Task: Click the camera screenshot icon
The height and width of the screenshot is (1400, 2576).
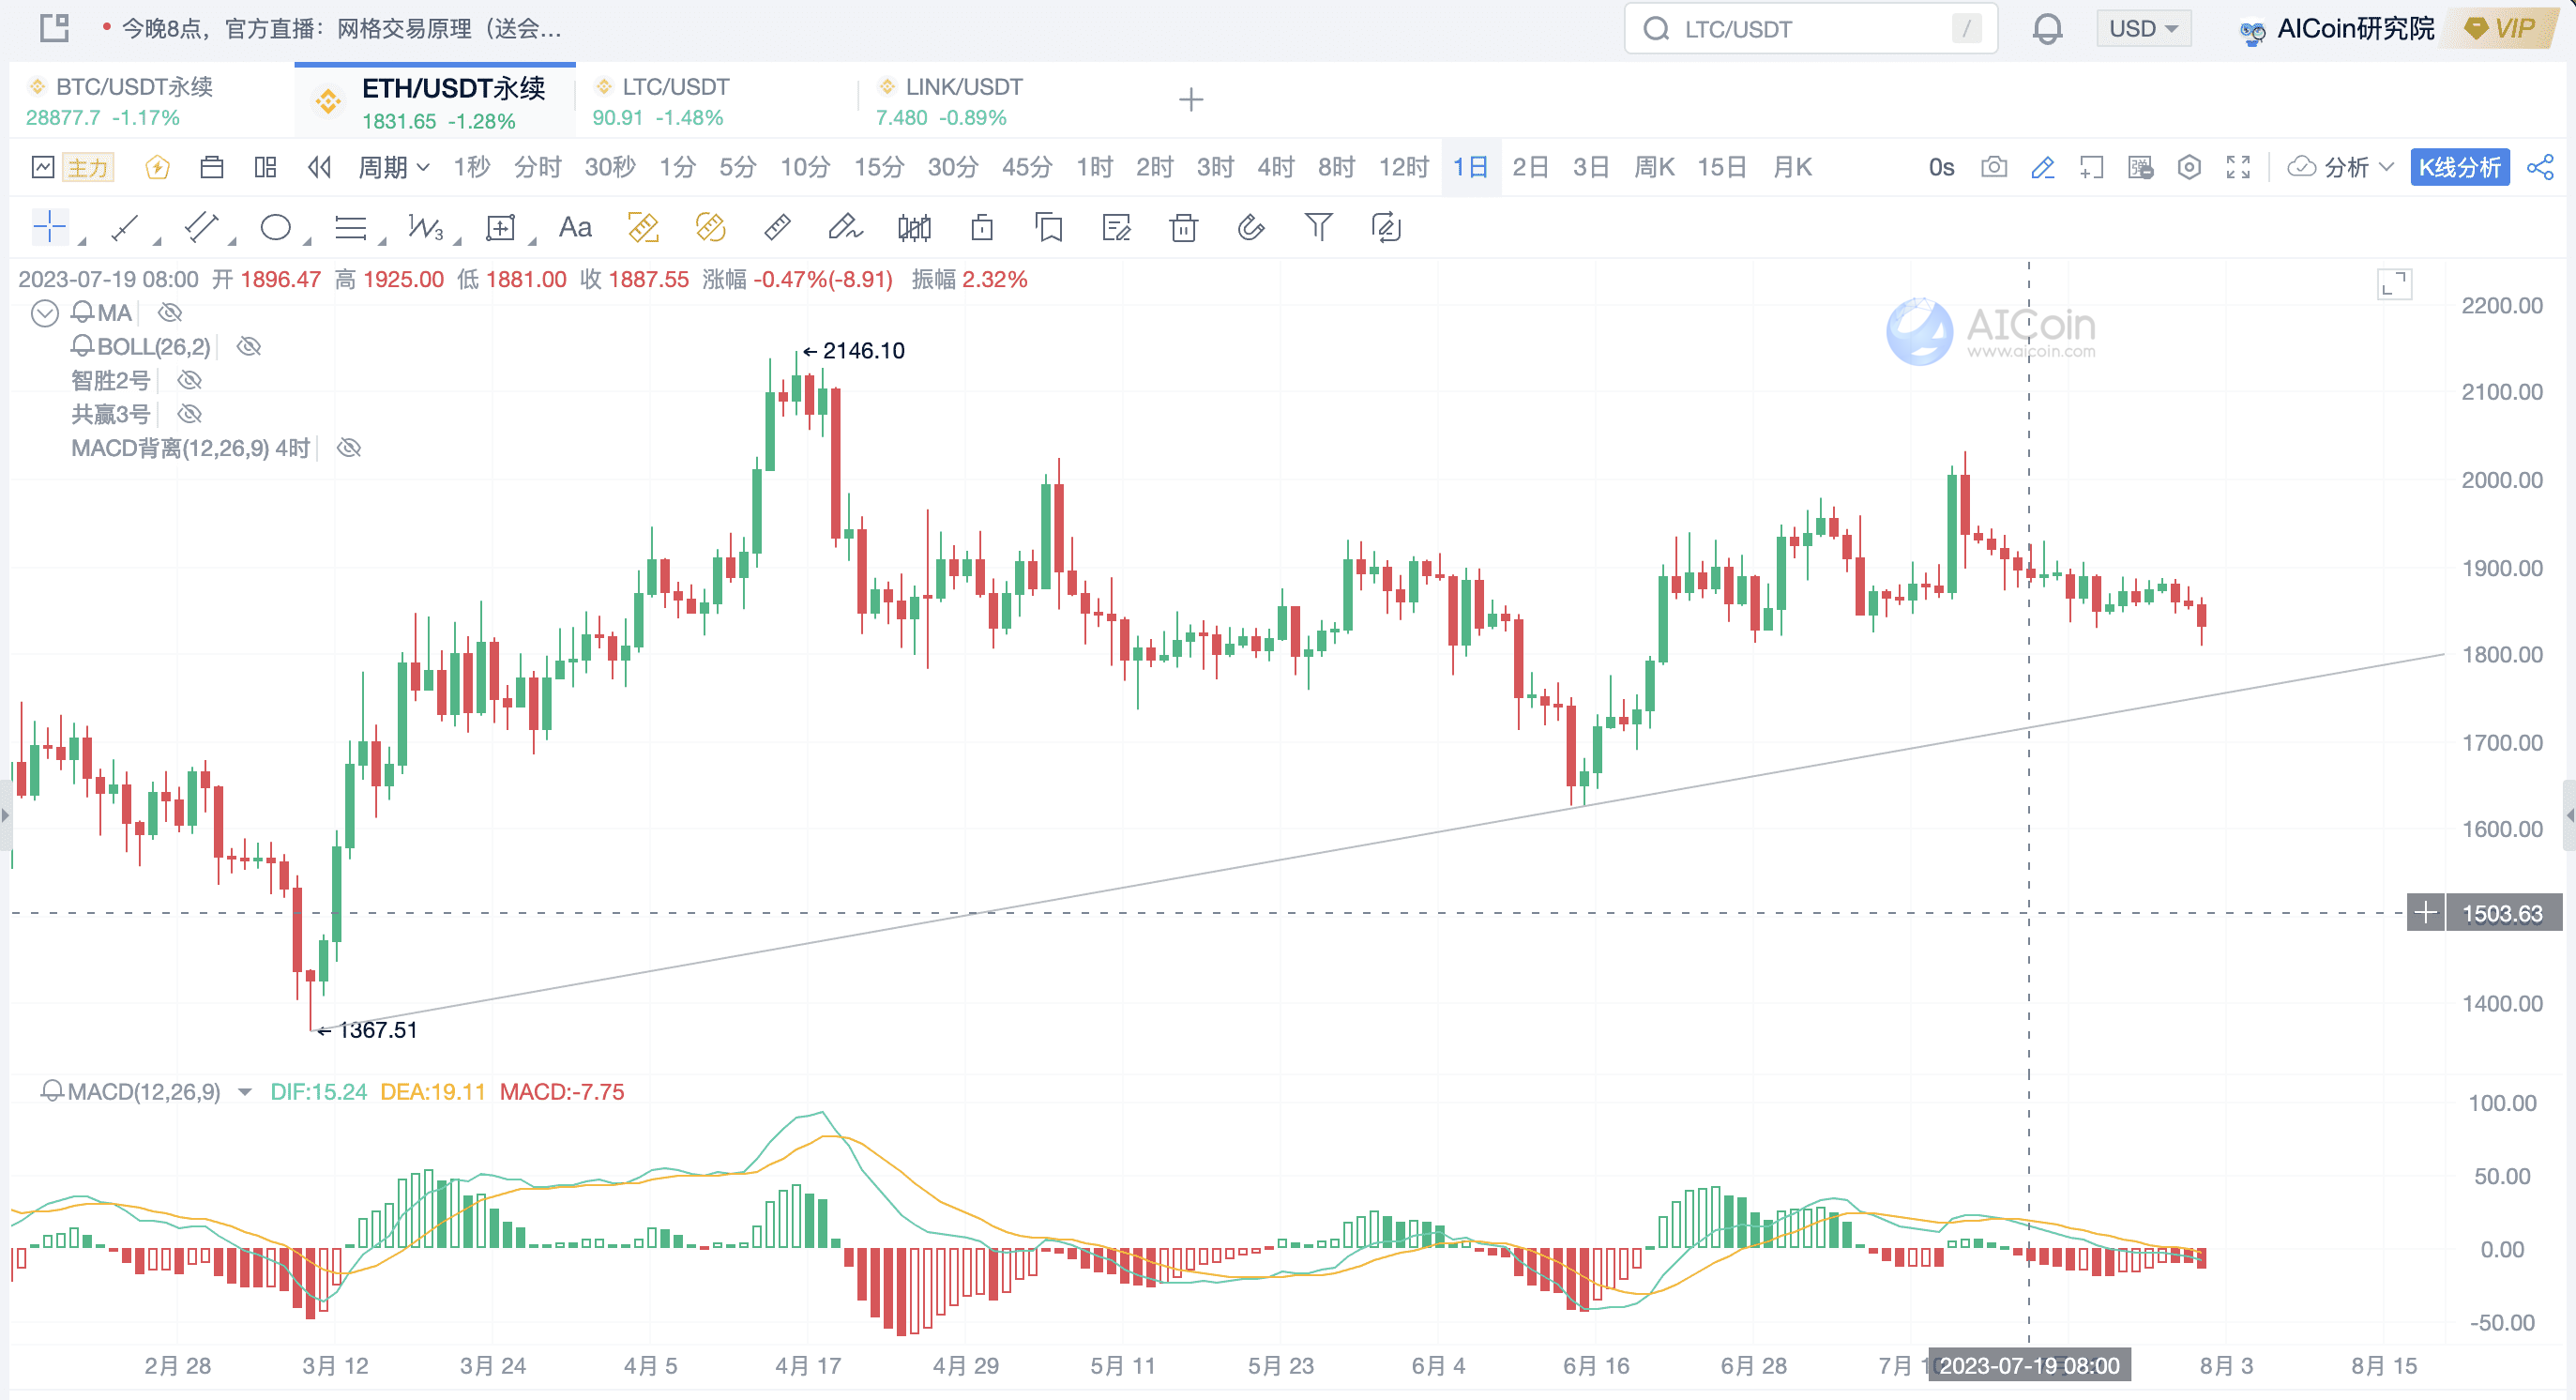Action: (x=1993, y=167)
